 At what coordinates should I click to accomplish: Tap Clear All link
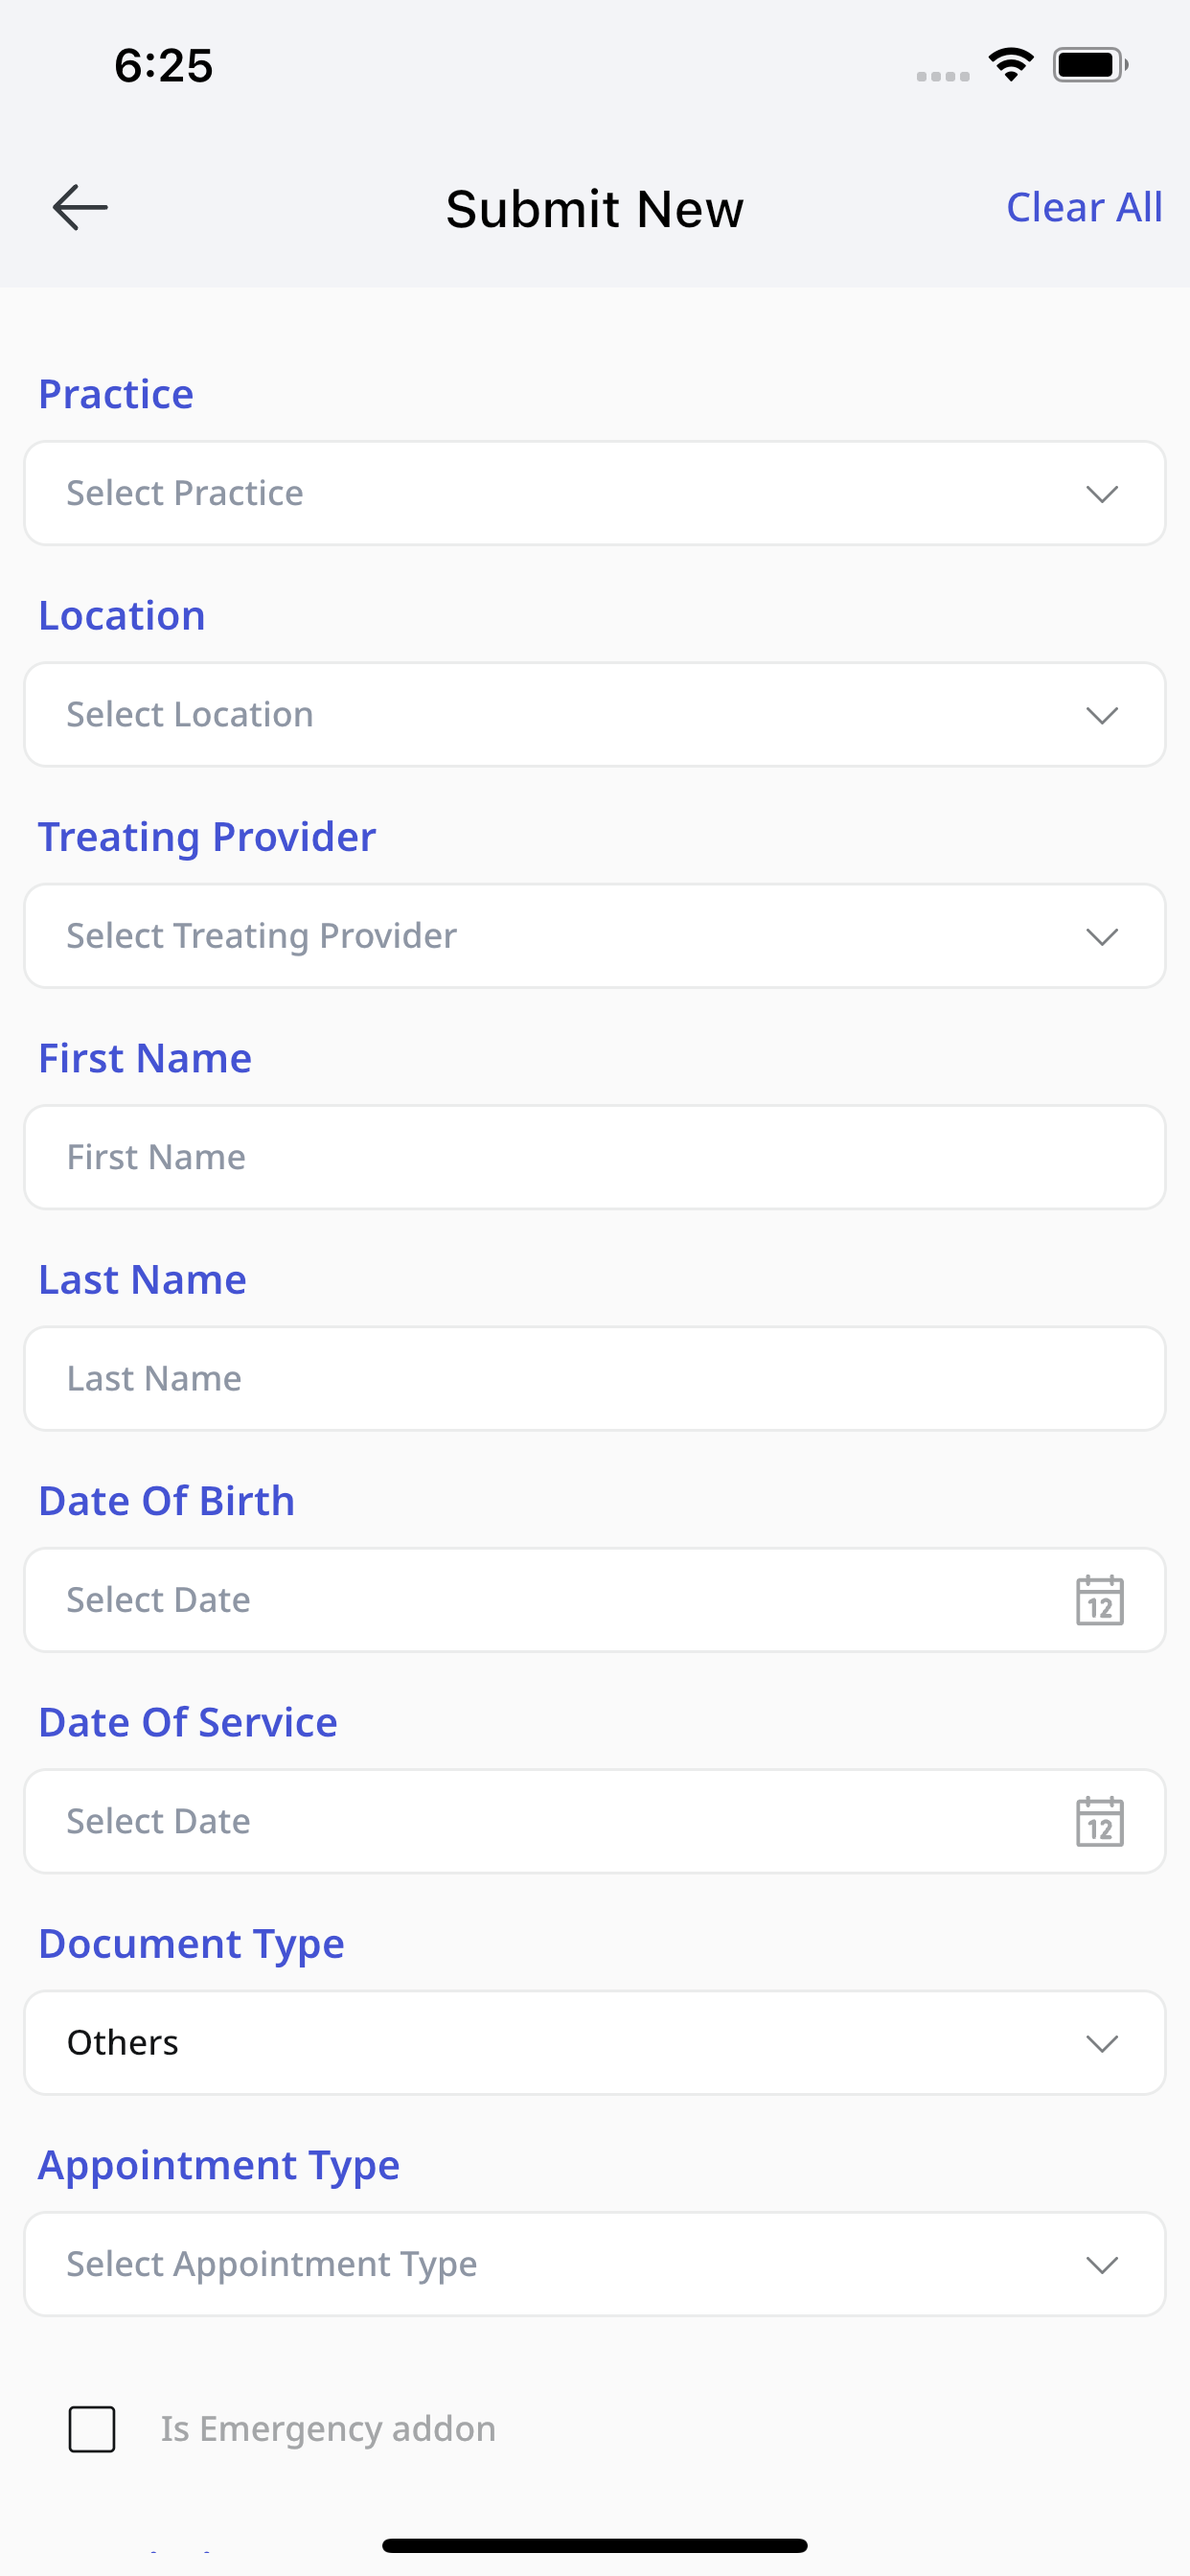point(1084,207)
